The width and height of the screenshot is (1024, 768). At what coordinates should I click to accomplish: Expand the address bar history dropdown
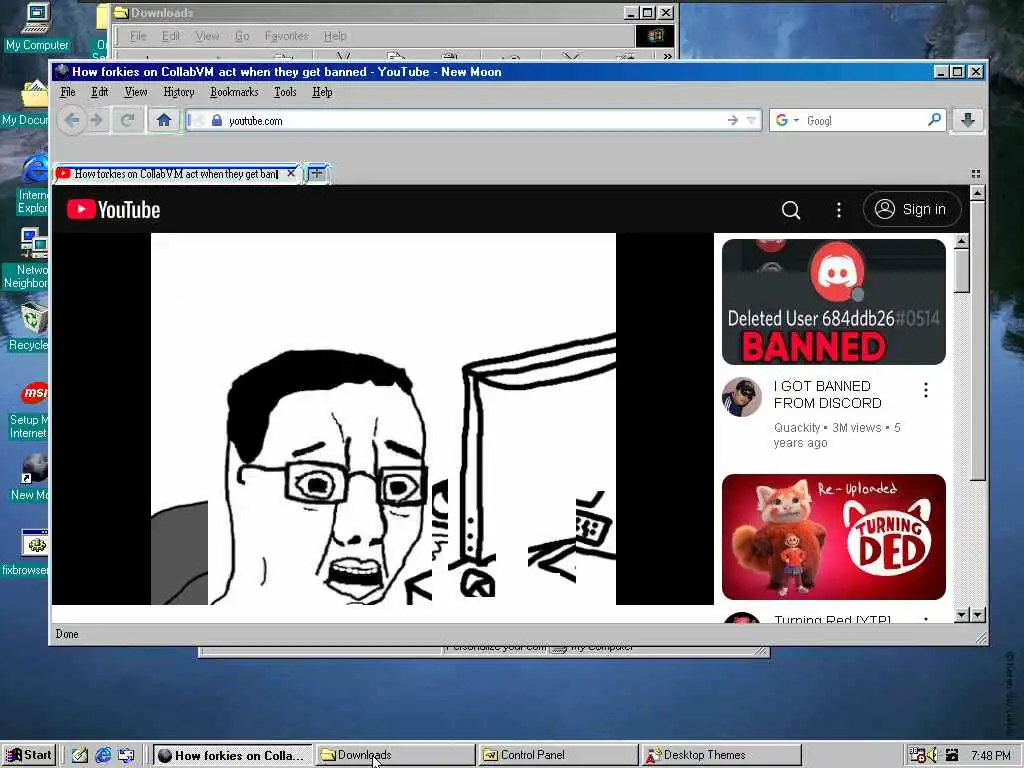click(752, 120)
